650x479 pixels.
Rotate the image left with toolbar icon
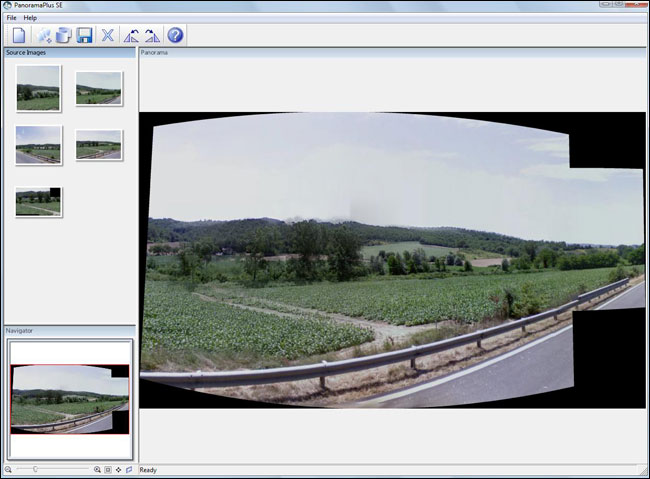131,35
